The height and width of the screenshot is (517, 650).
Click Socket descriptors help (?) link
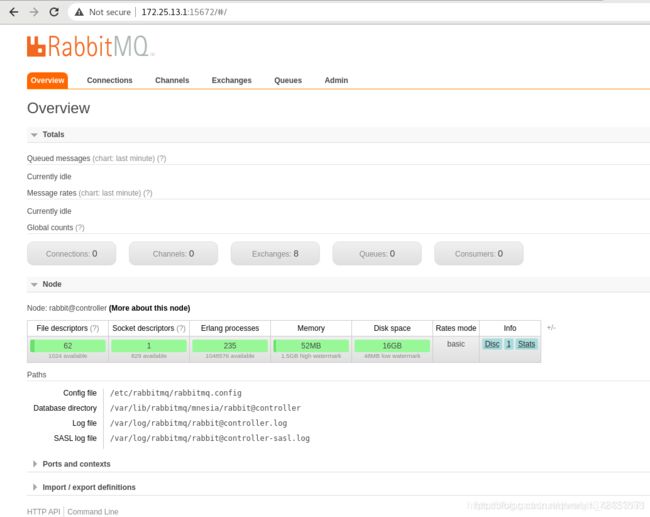(181, 328)
